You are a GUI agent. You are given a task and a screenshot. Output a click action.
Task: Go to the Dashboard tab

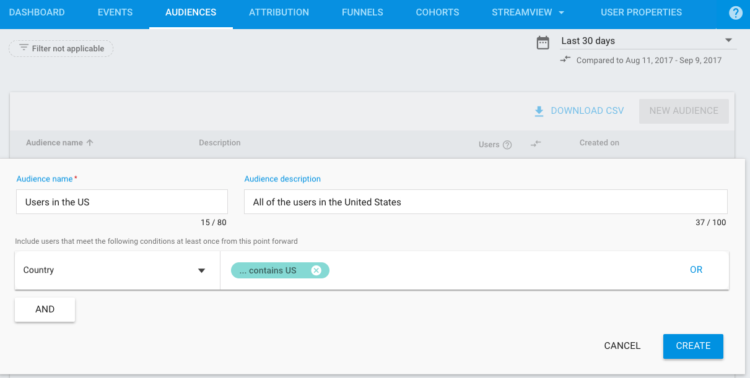37,12
